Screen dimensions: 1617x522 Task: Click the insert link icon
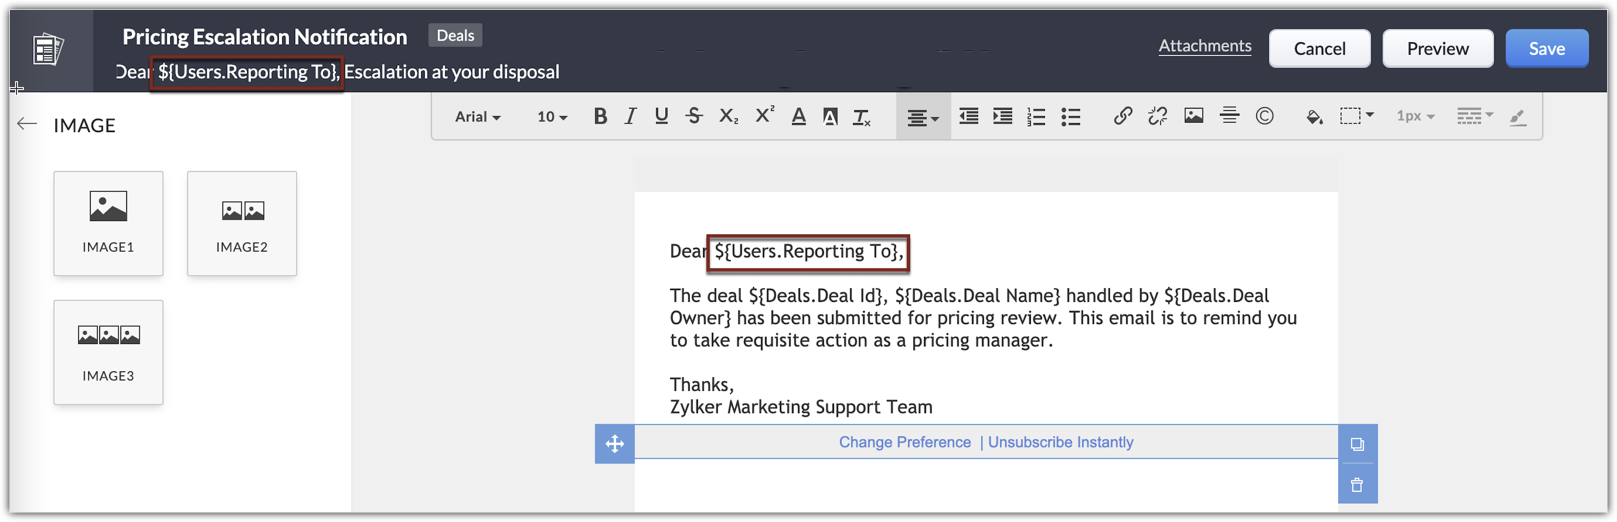[x=1123, y=116]
